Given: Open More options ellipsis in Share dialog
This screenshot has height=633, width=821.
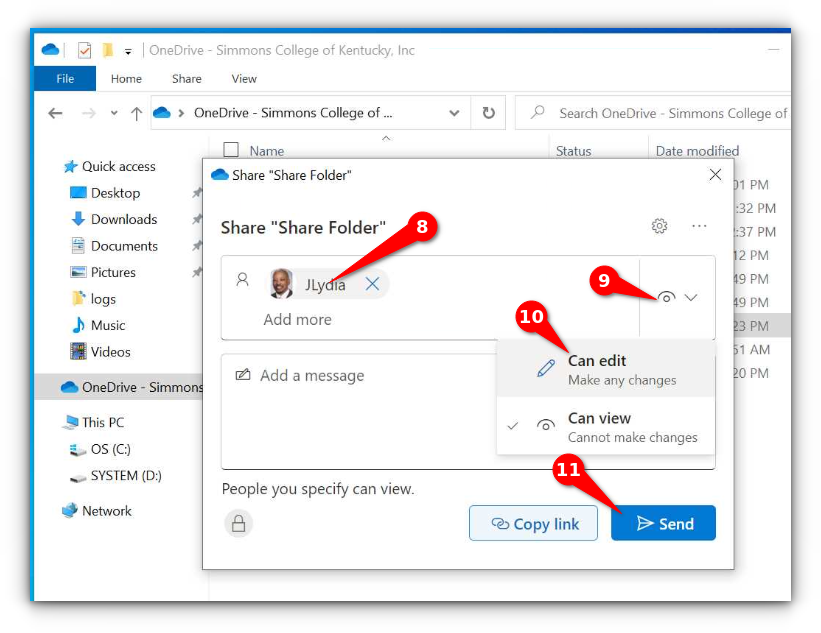Looking at the screenshot, I should (x=699, y=226).
